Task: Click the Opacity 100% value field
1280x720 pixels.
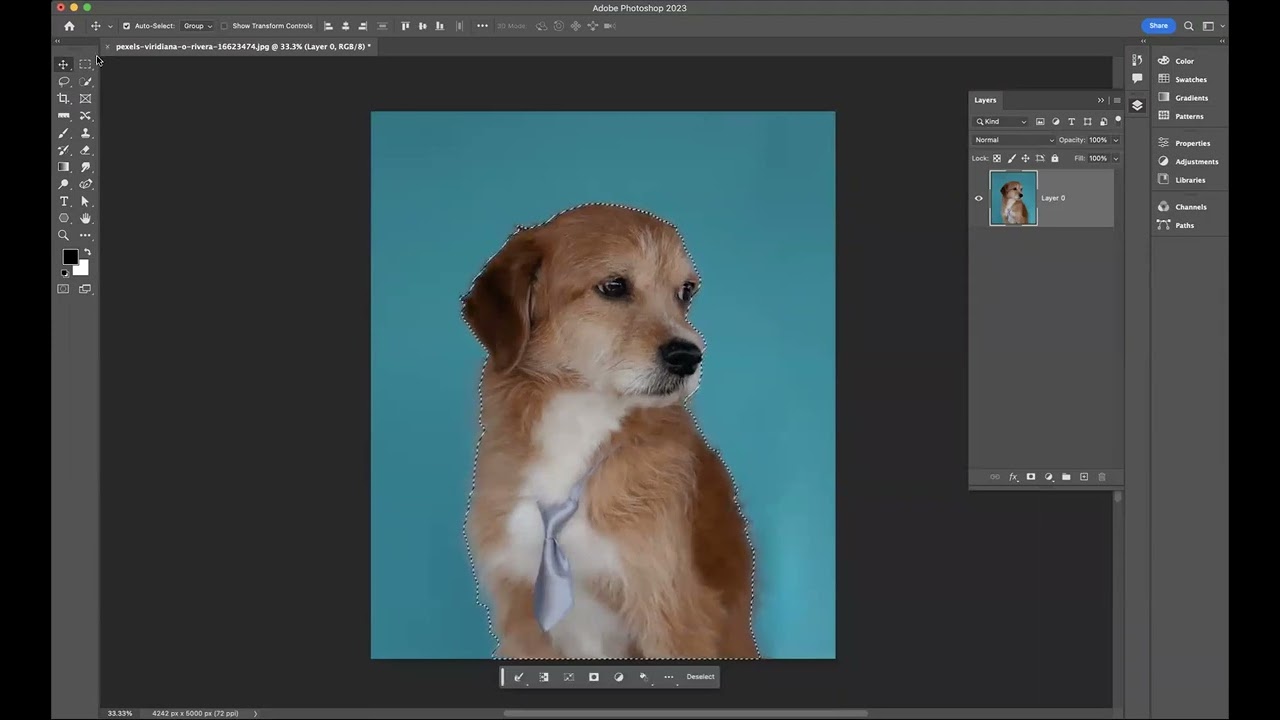Action: pyautogui.click(x=1098, y=140)
